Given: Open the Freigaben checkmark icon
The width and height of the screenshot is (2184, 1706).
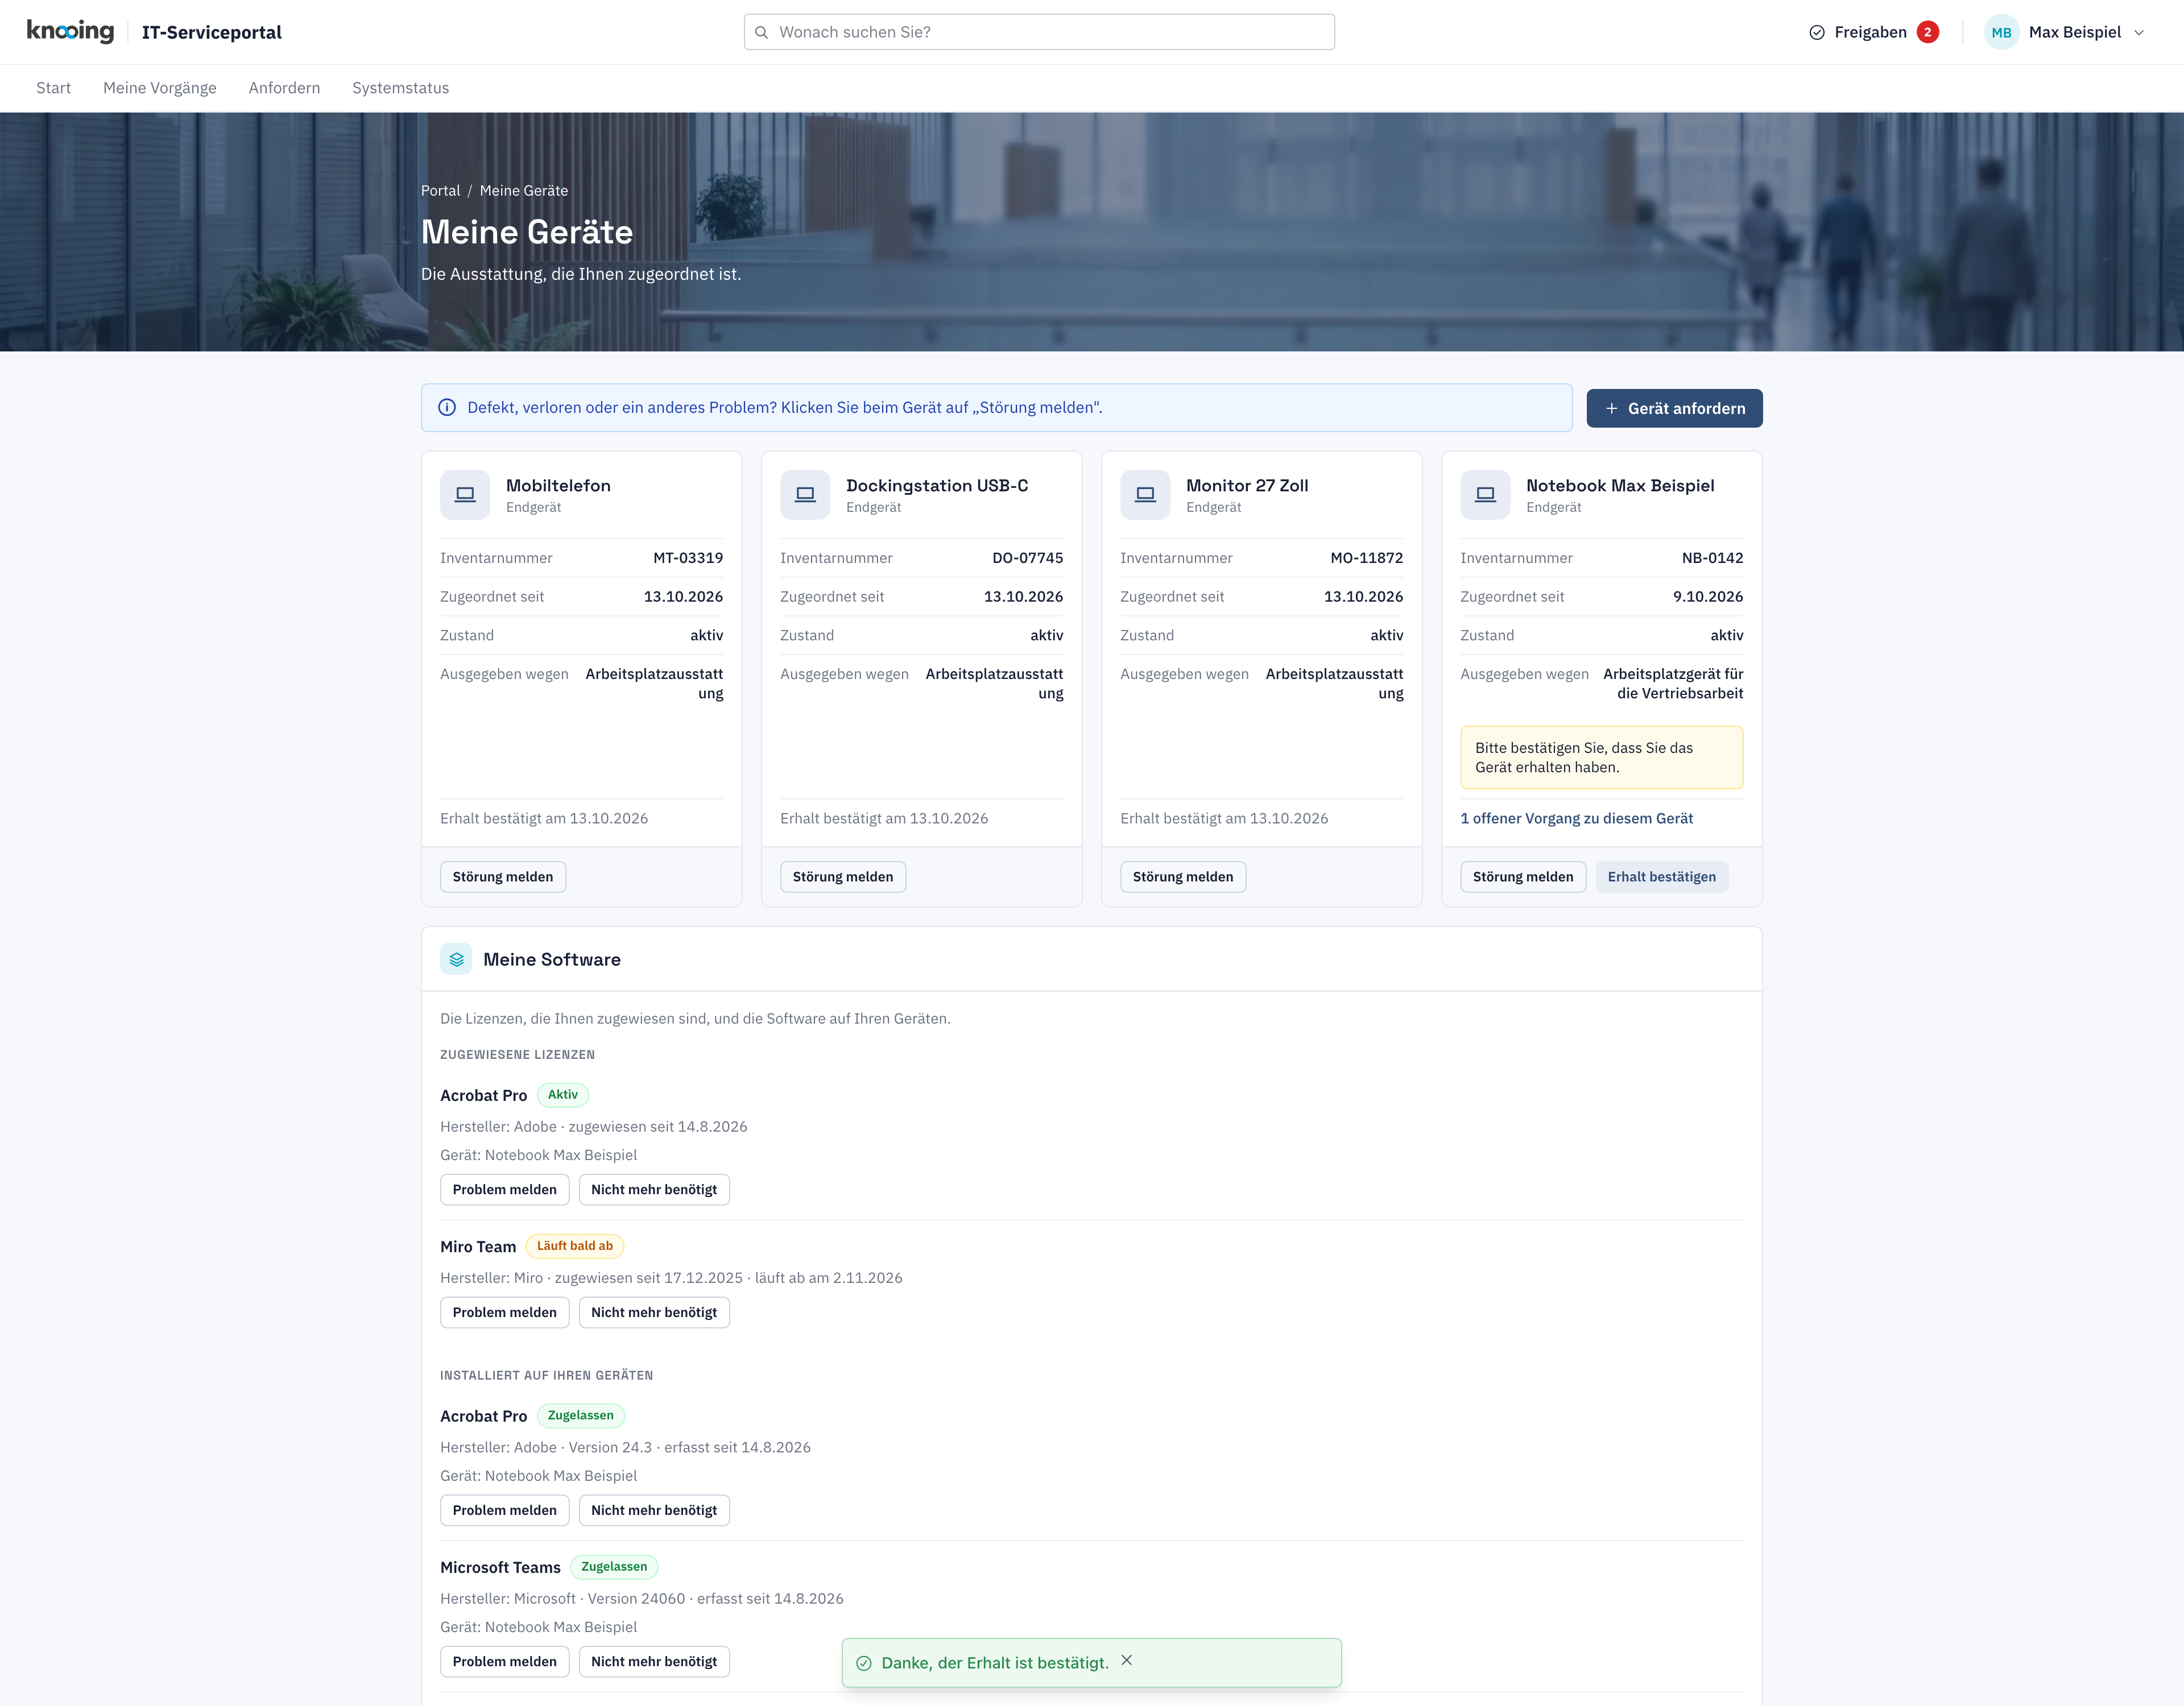Looking at the screenshot, I should [1817, 32].
